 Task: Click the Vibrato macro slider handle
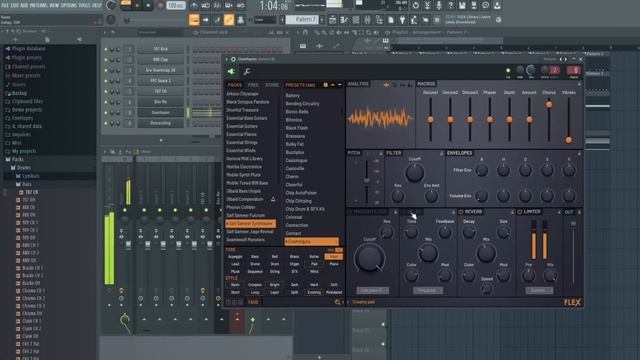569,140
